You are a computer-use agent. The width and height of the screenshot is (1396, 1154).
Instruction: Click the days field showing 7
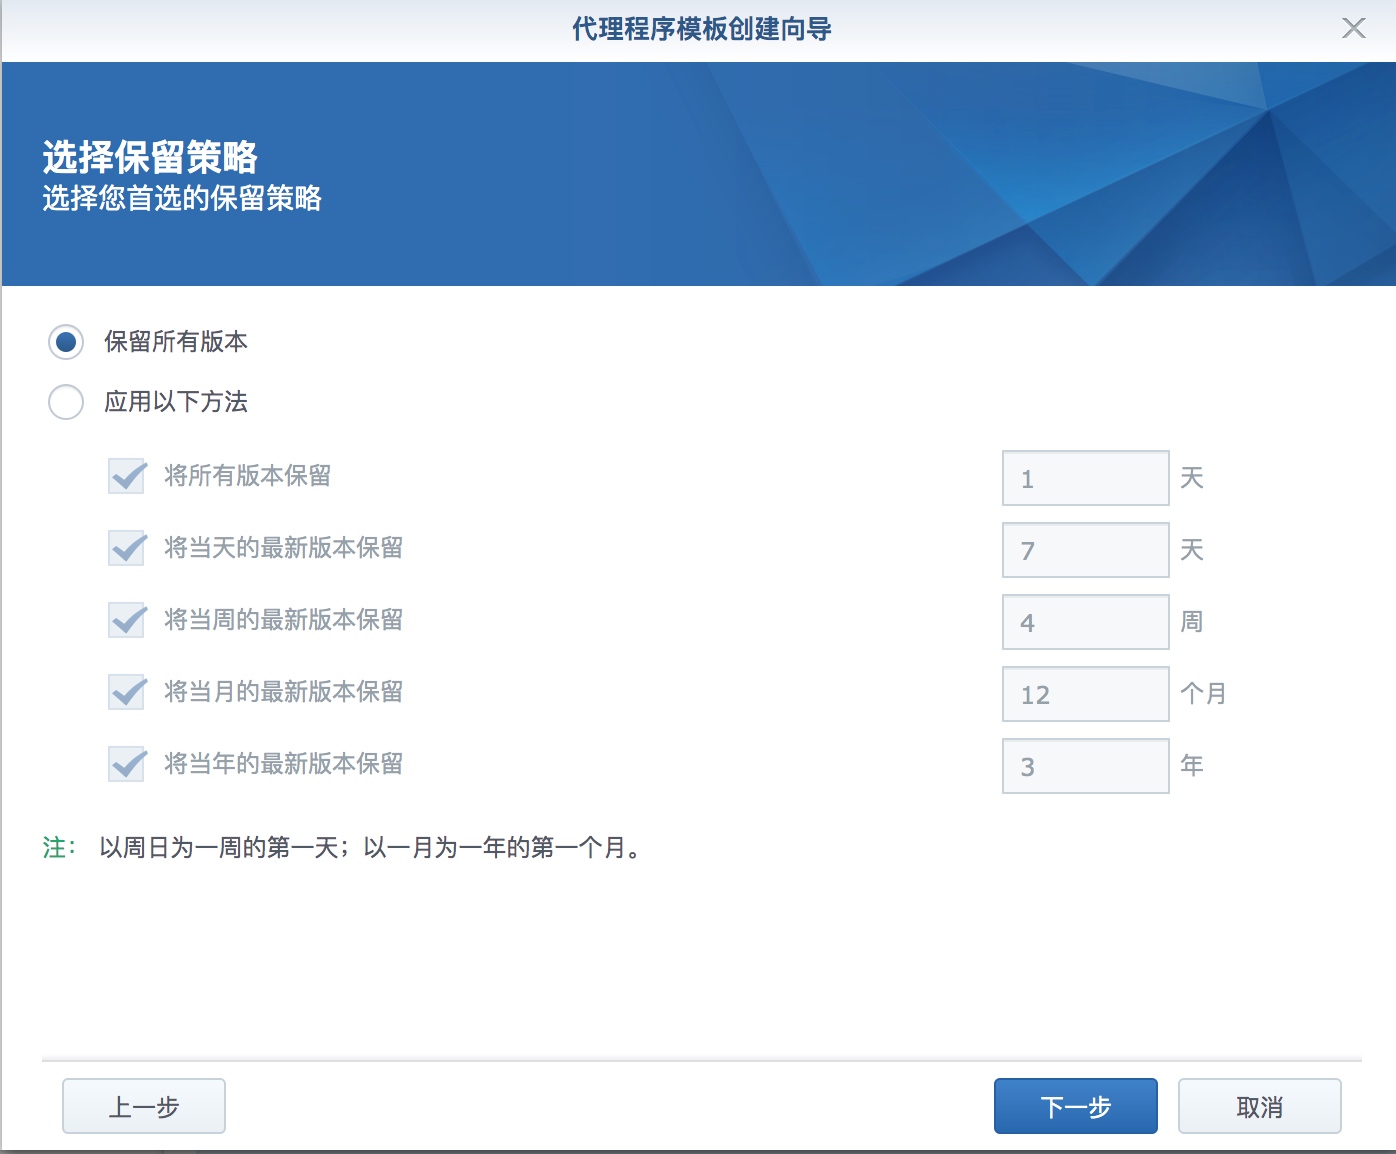click(1086, 550)
